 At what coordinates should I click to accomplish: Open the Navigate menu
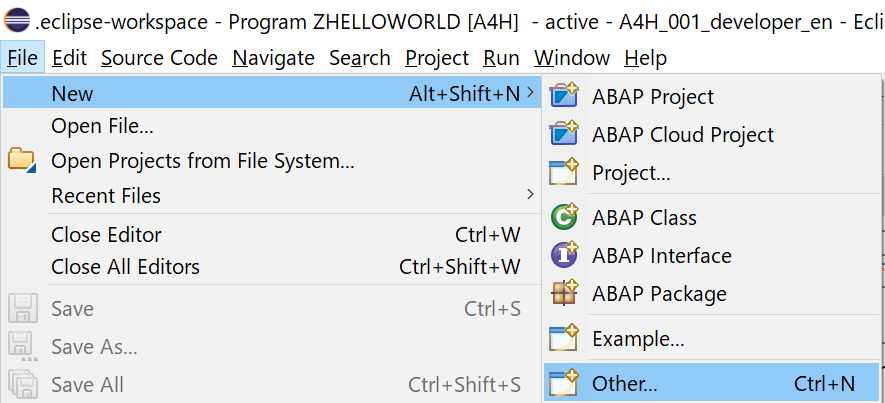(x=273, y=58)
